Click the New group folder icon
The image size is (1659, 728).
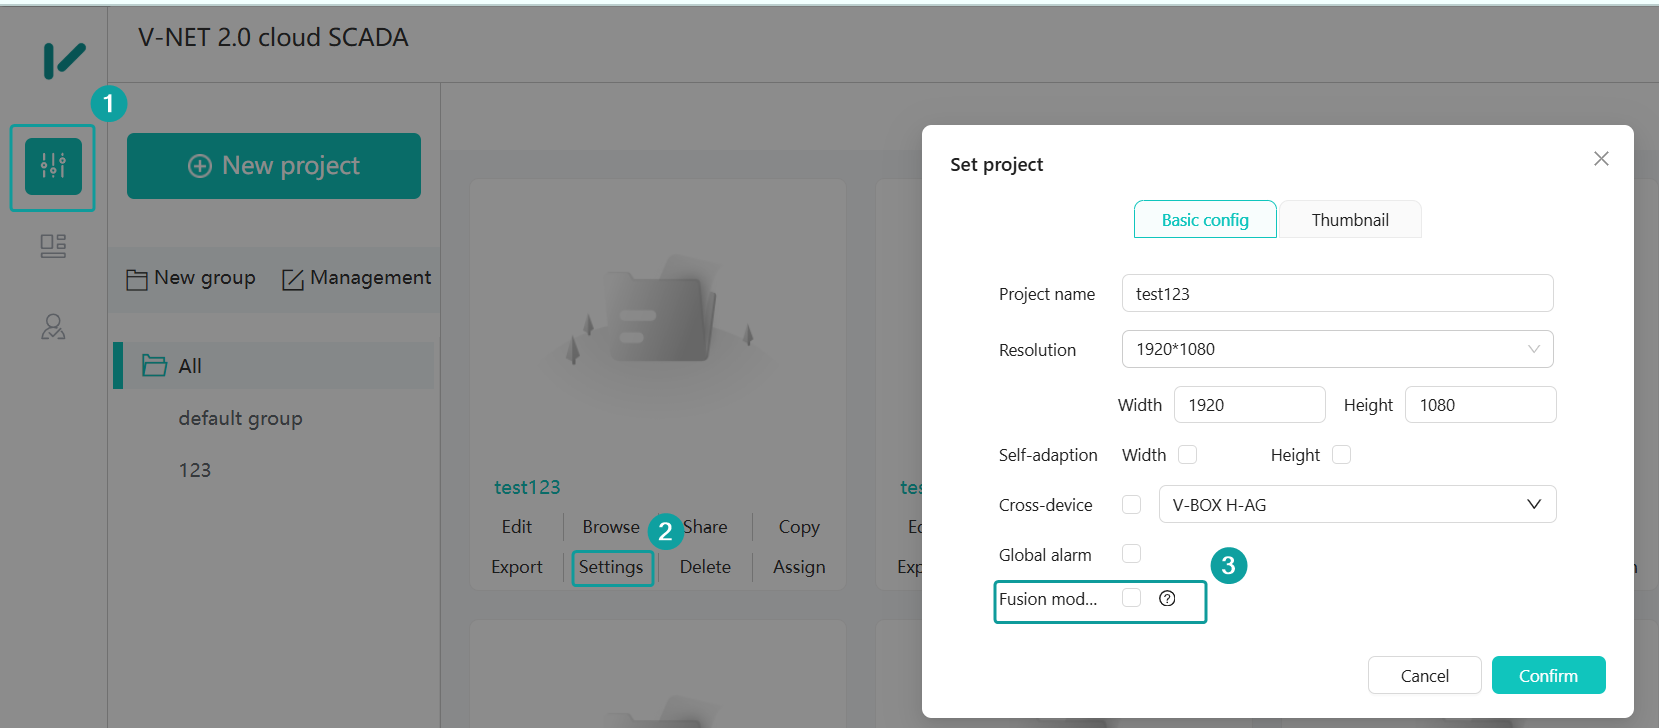[137, 279]
